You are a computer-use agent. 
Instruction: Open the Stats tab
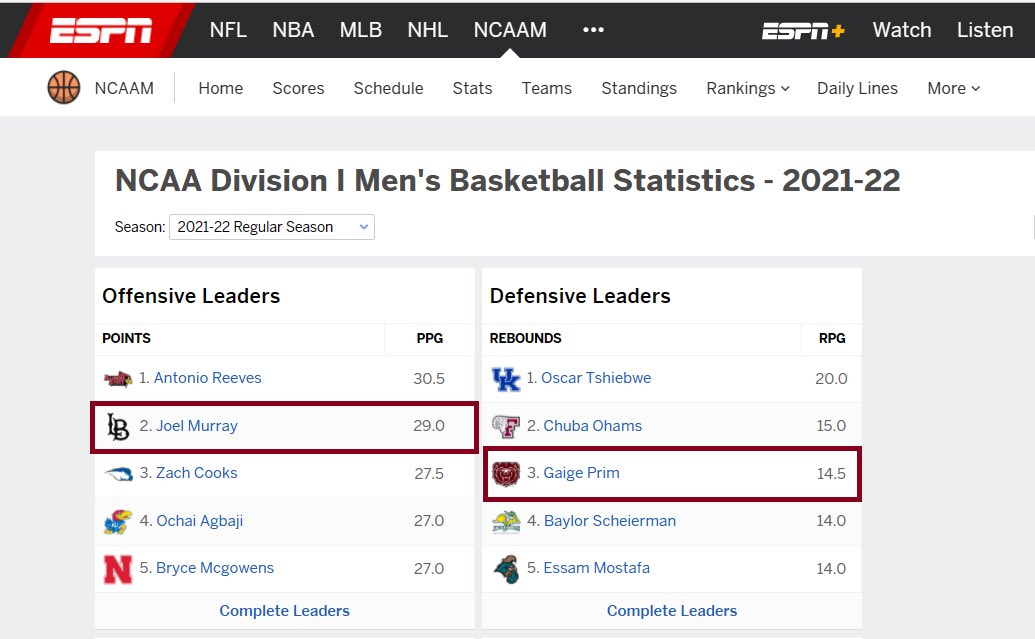pos(473,88)
